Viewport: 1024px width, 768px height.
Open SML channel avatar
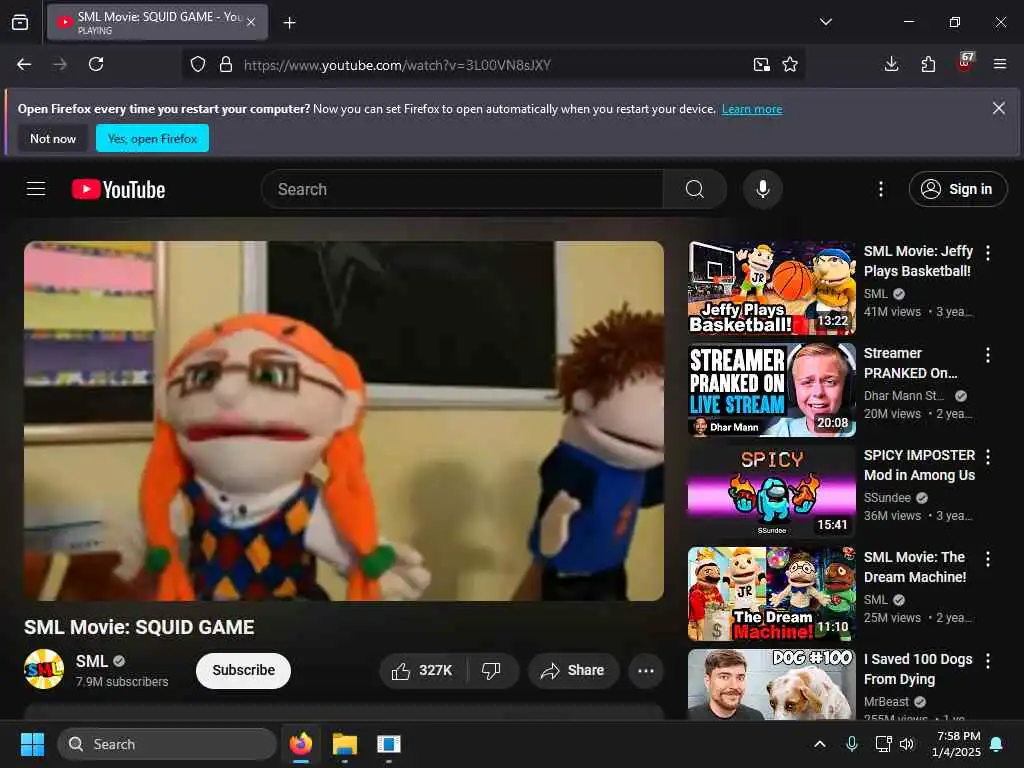click(x=44, y=669)
